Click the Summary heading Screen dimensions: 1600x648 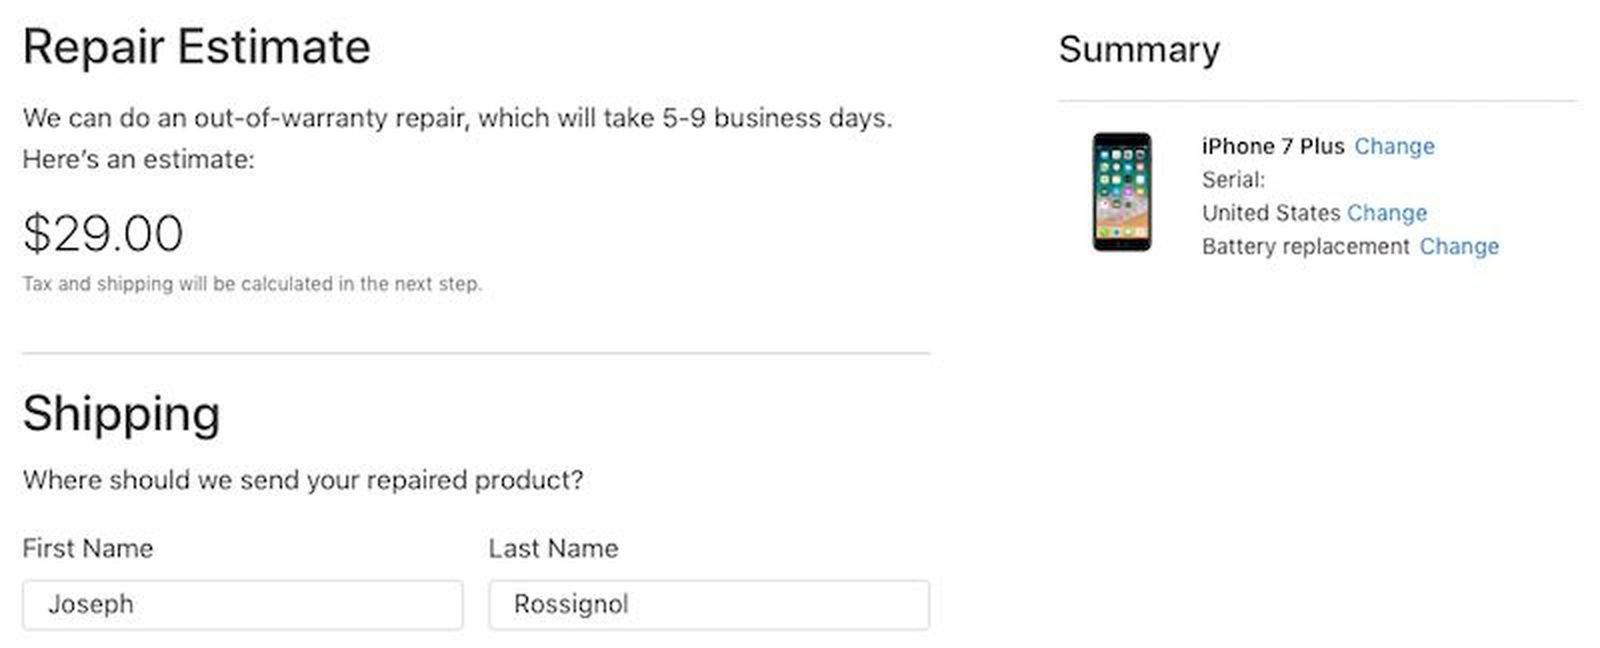point(1138,49)
